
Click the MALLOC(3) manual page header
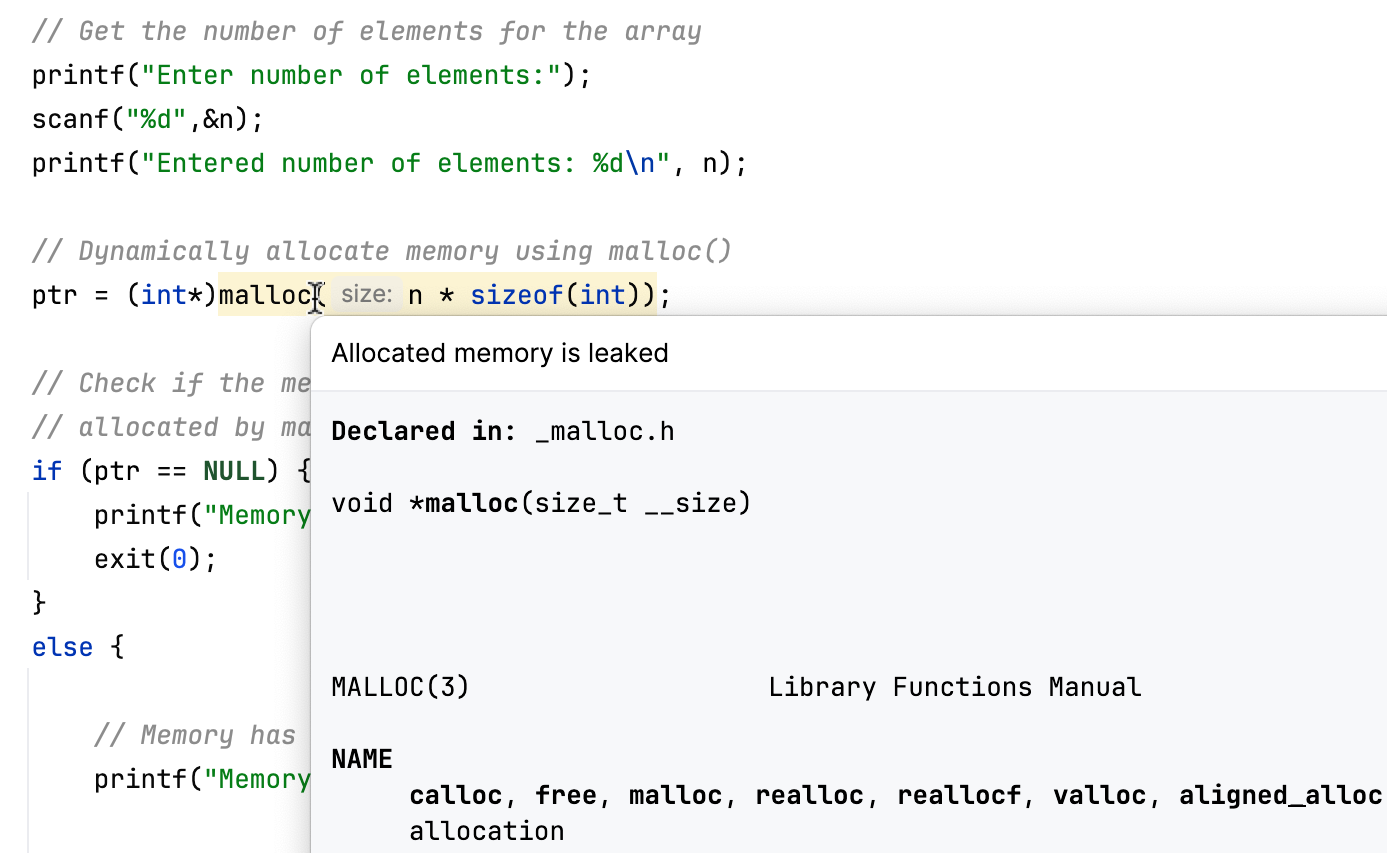click(x=399, y=686)
